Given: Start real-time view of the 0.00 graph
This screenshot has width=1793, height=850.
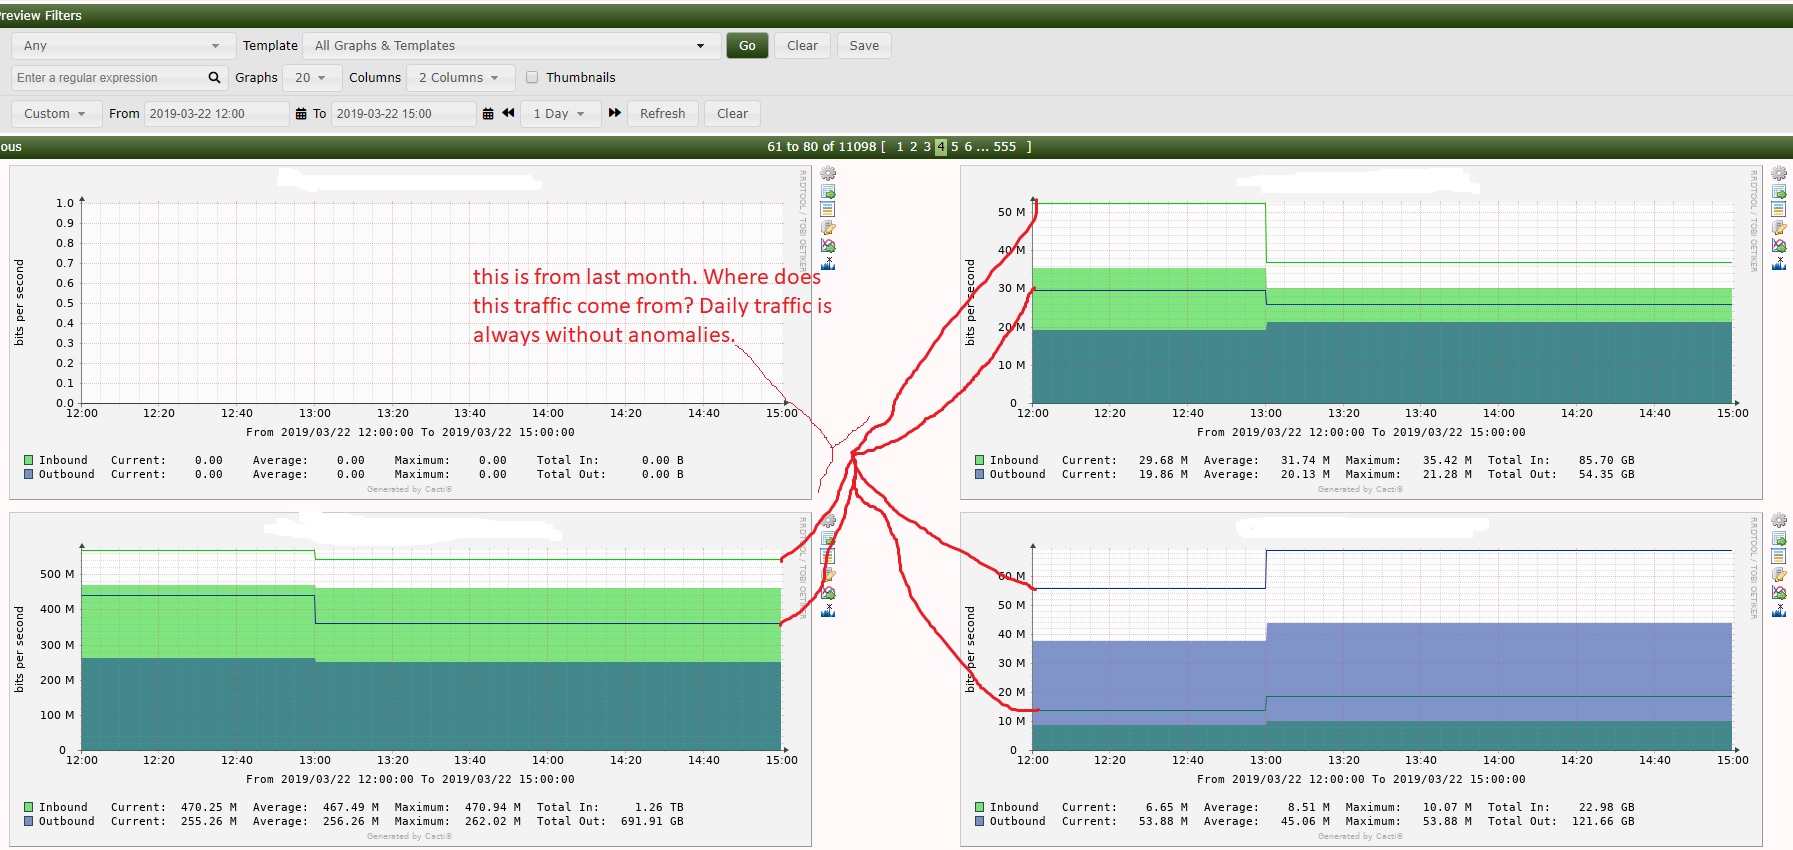Looking at the screenshot, I should pyautogui.click(x=828, y=245).
